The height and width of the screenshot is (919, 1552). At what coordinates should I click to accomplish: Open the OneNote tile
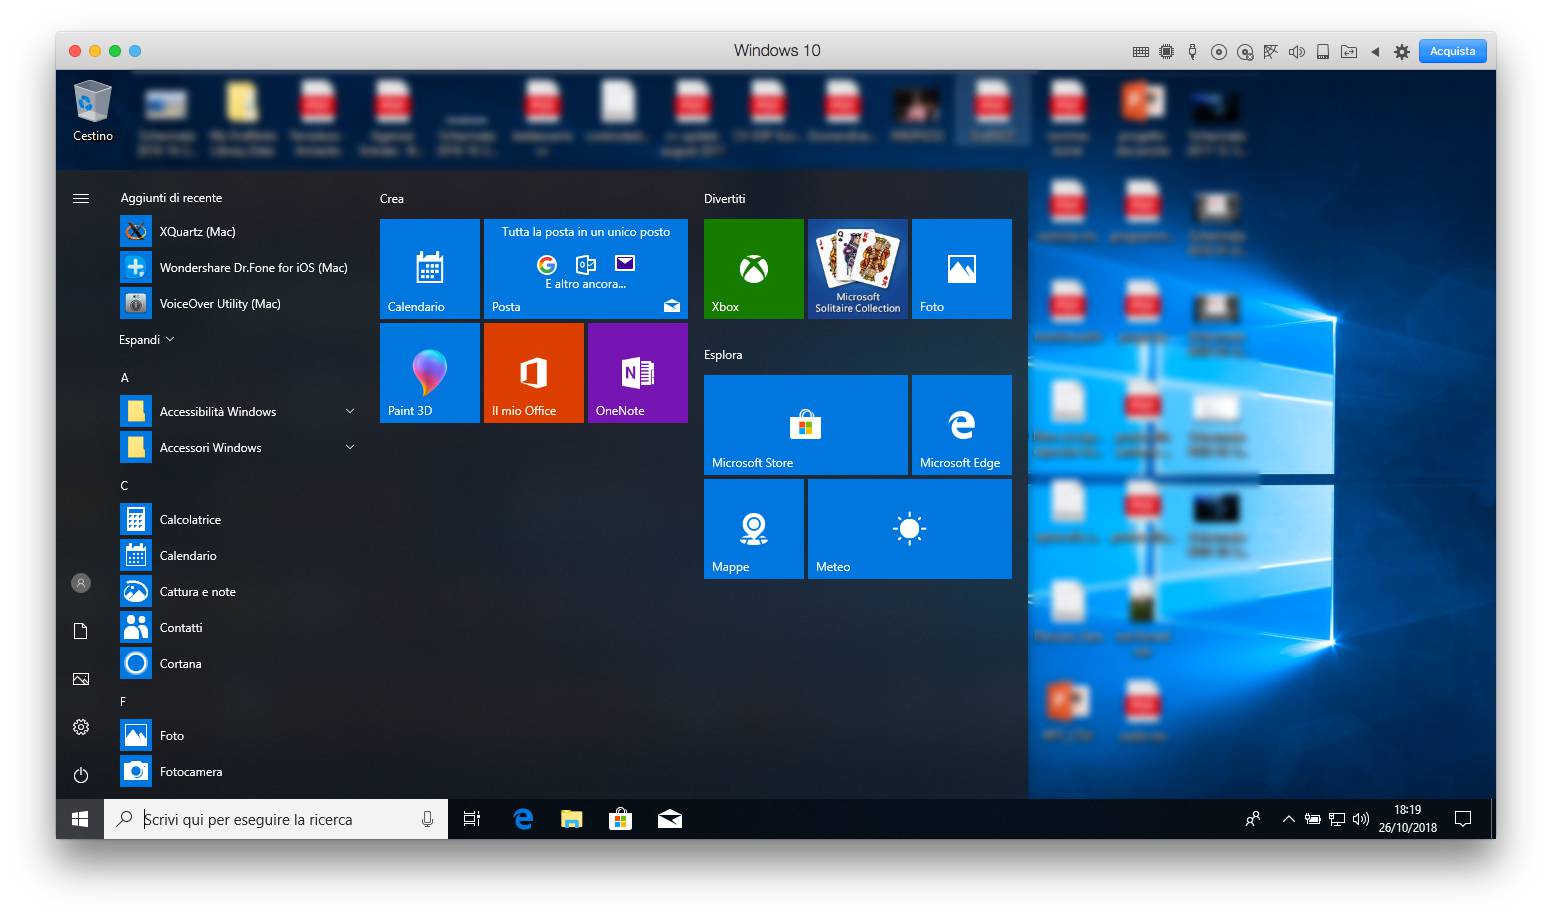[638, 373]
